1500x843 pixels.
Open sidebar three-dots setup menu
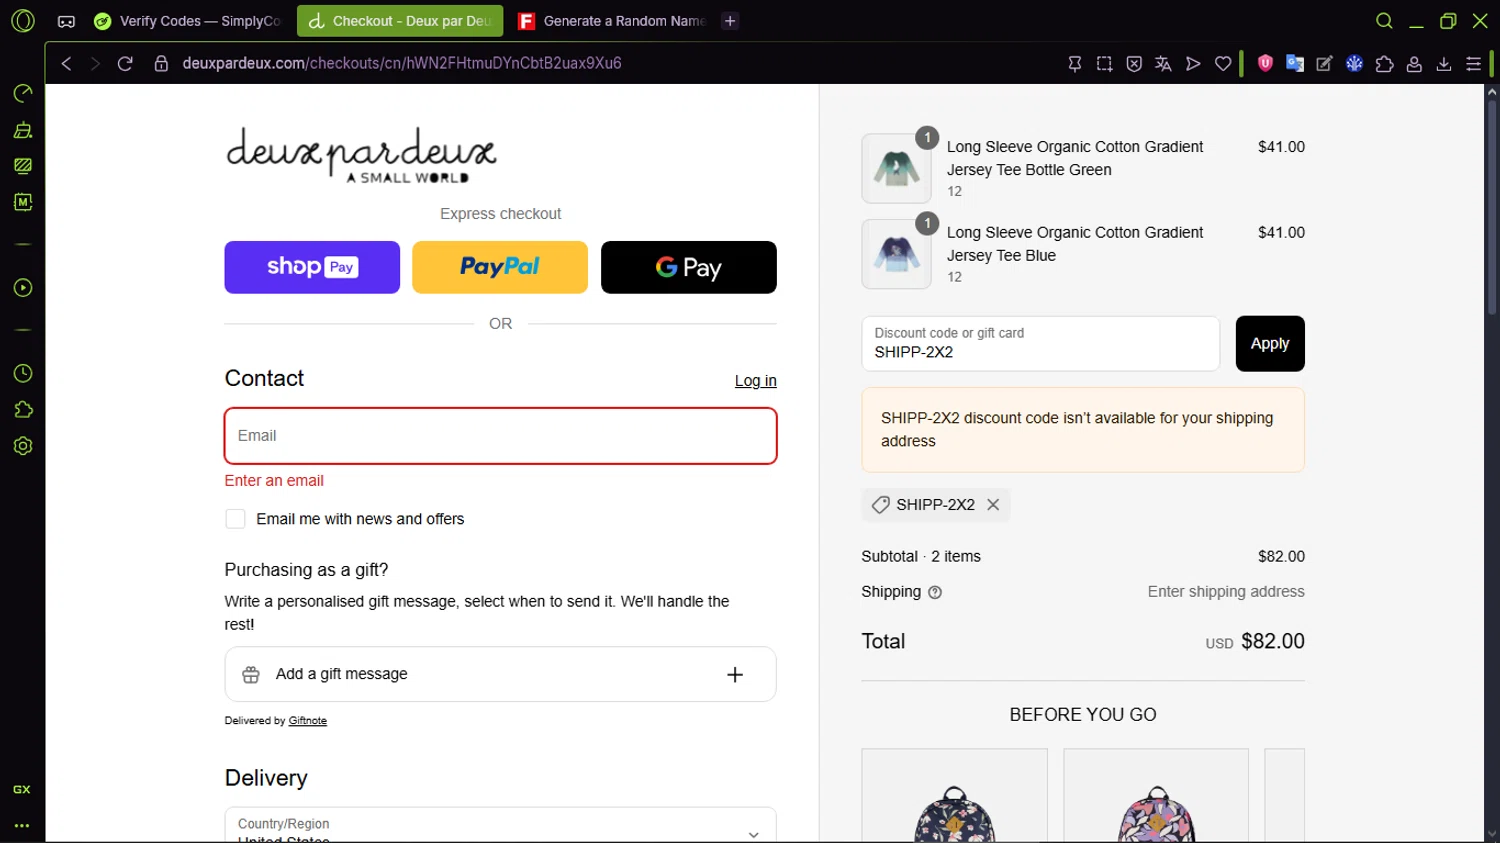click(x=22, y=826)
